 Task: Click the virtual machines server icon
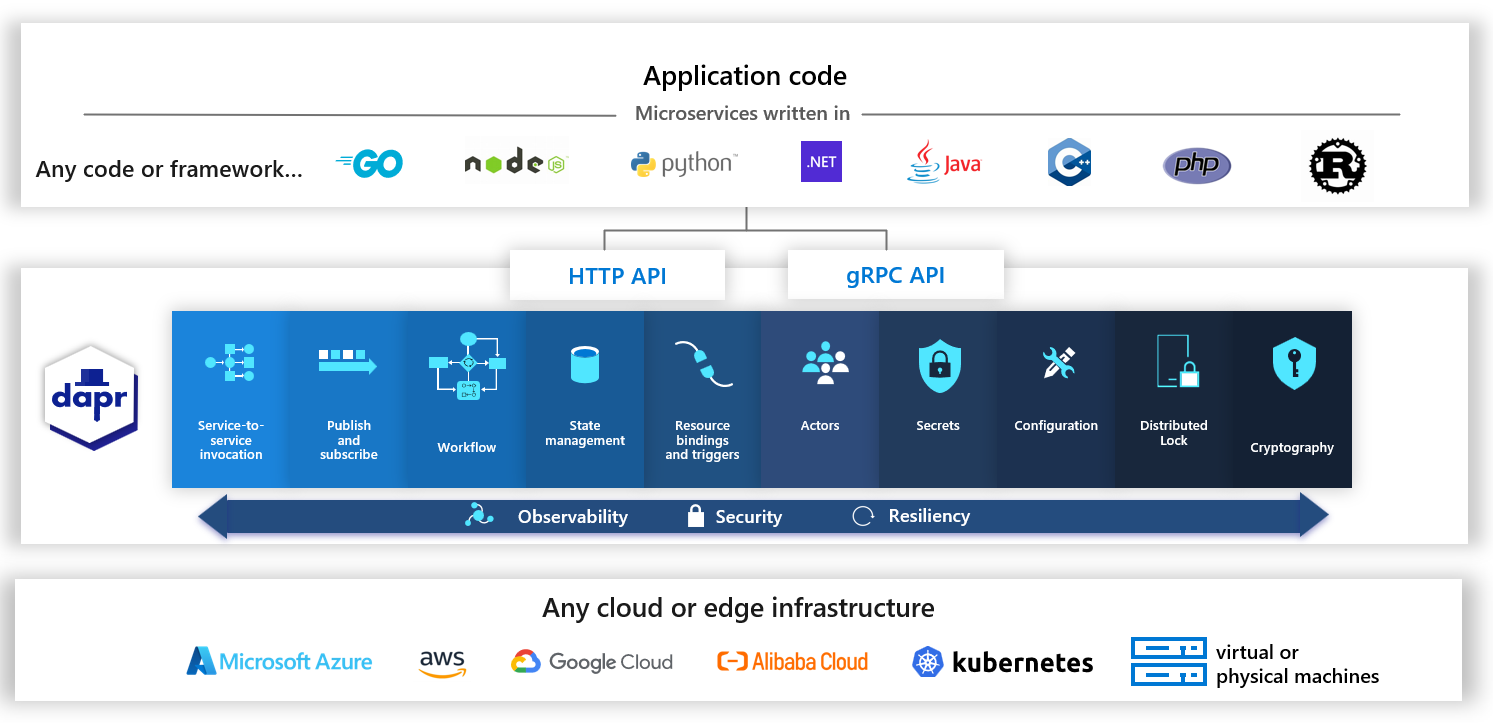[1167, 662]
